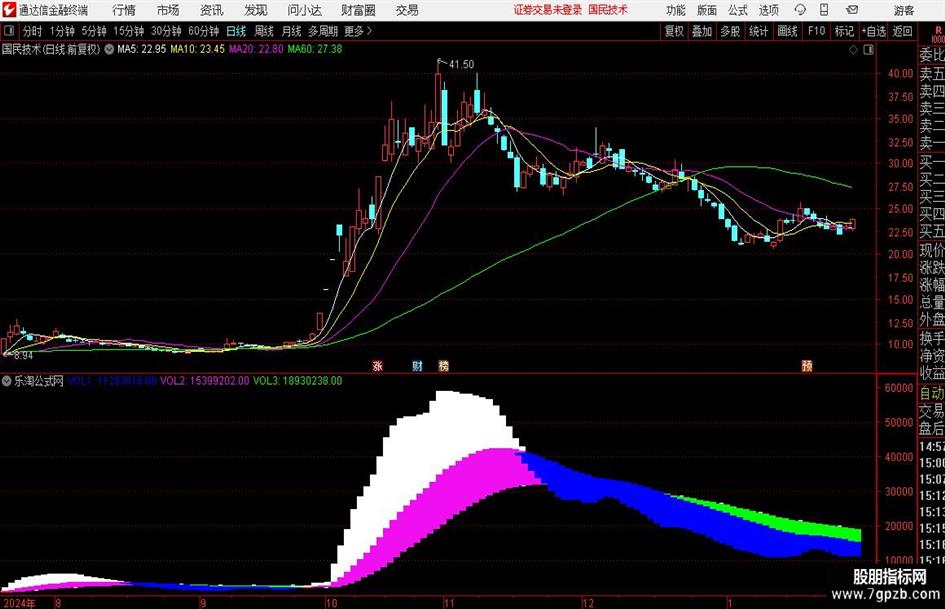Open F10 company info
Image resolution: width=945 pixels, height=609 pixels.
click(x=816, y=31)
